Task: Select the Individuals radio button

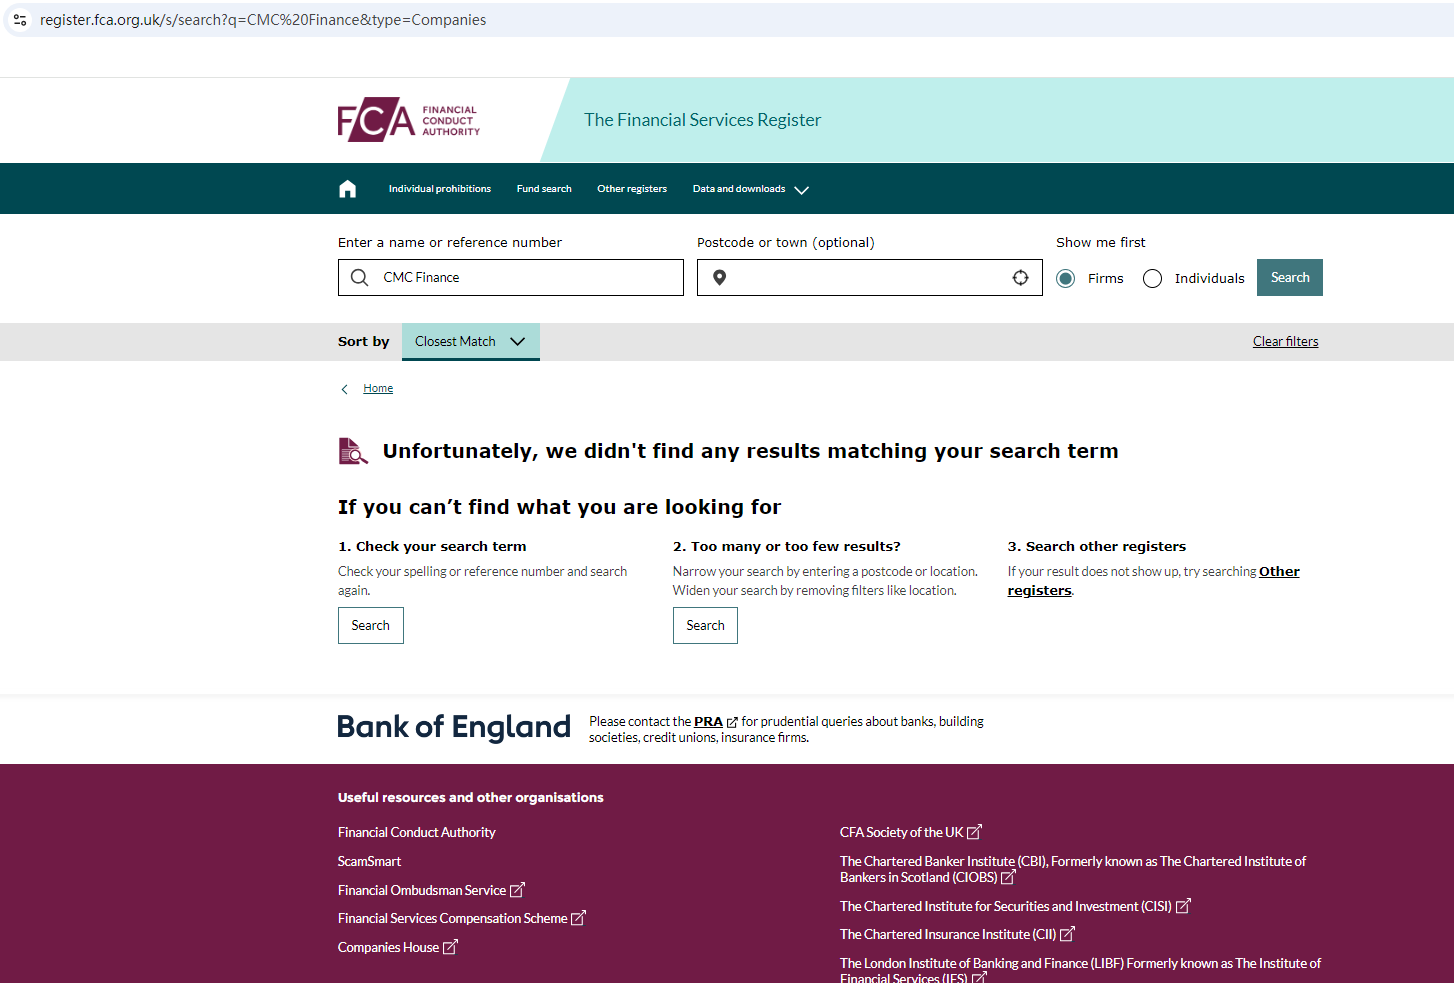Action: point(1152,278)
